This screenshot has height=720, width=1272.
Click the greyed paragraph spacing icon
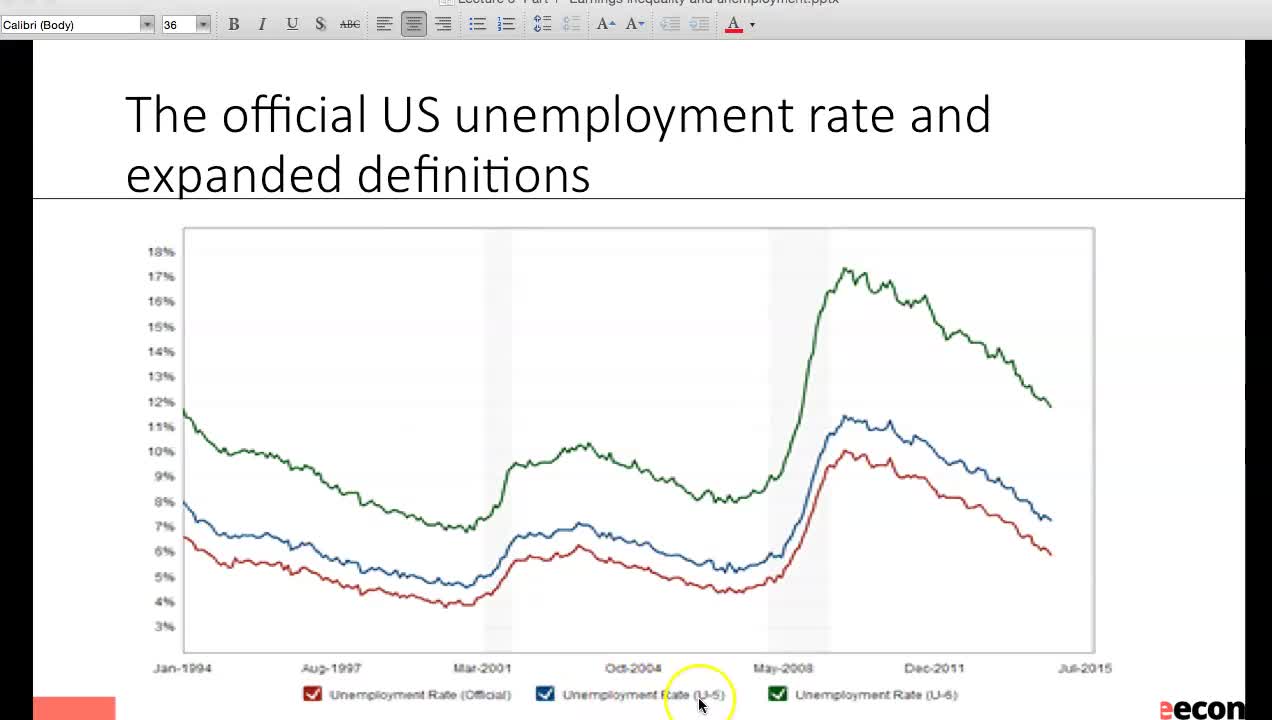coord(571,24)
